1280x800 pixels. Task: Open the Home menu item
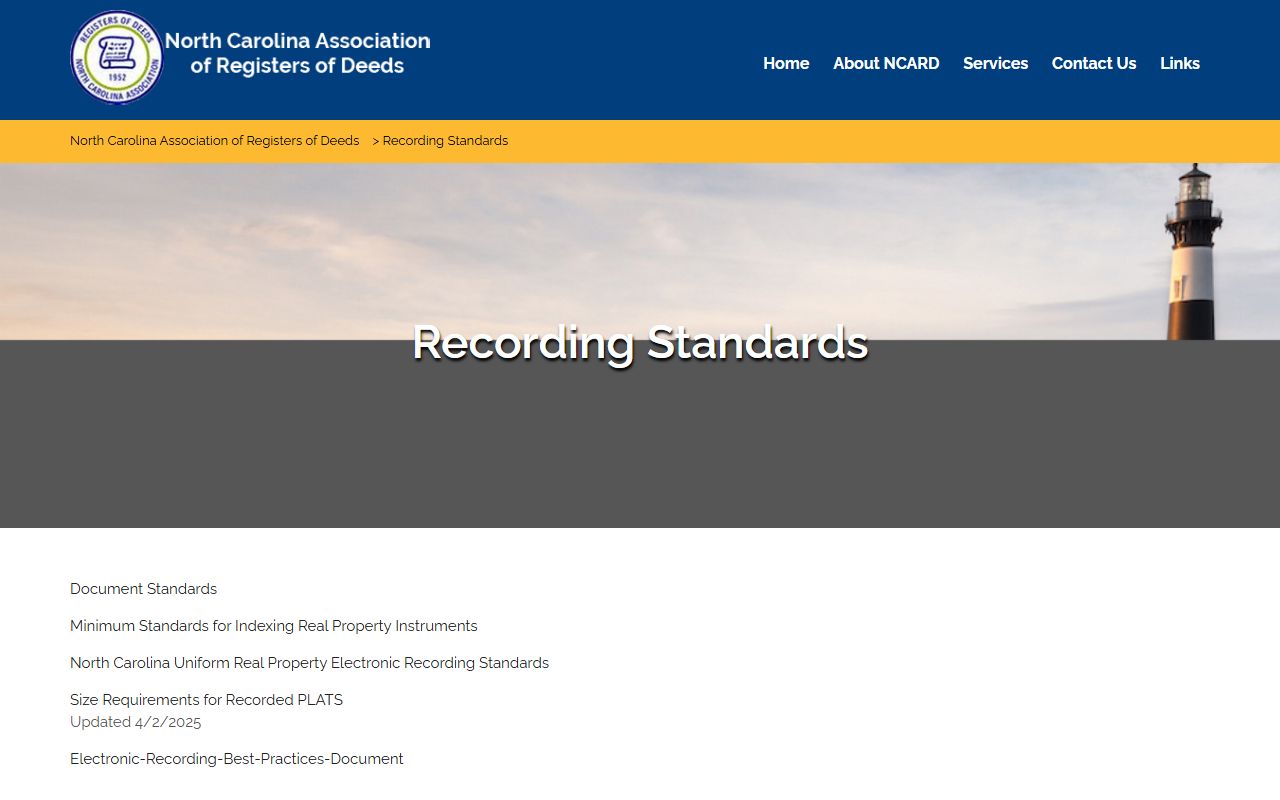[786, 63]
